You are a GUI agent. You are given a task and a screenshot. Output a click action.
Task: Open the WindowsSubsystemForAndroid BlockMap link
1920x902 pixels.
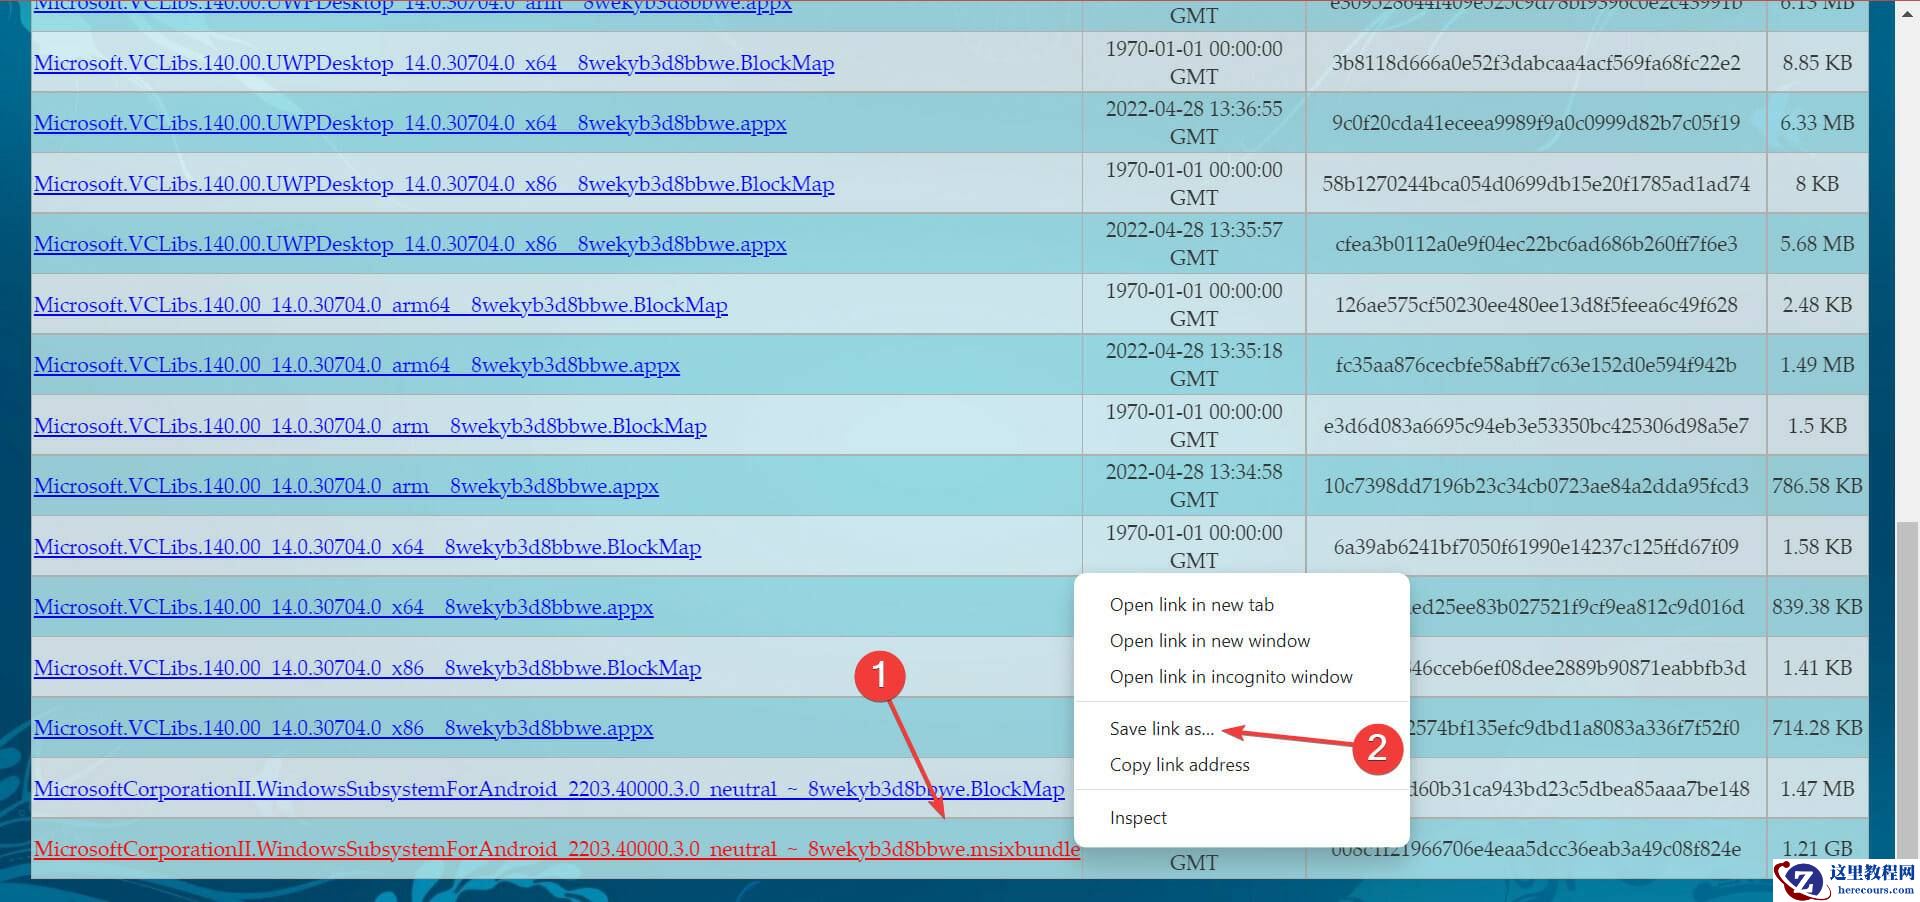549,789
